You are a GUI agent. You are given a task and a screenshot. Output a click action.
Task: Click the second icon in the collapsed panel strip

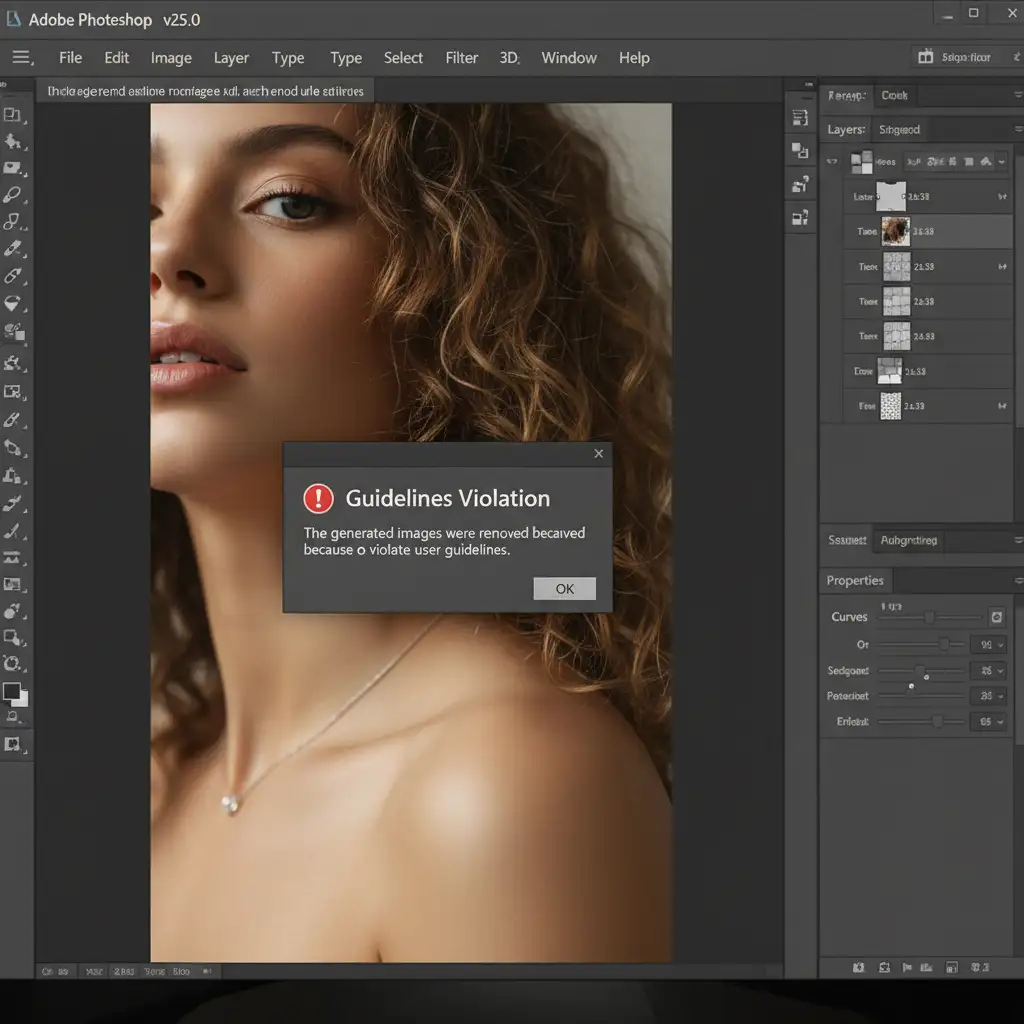pyautogui.click(x=799, y=150)
